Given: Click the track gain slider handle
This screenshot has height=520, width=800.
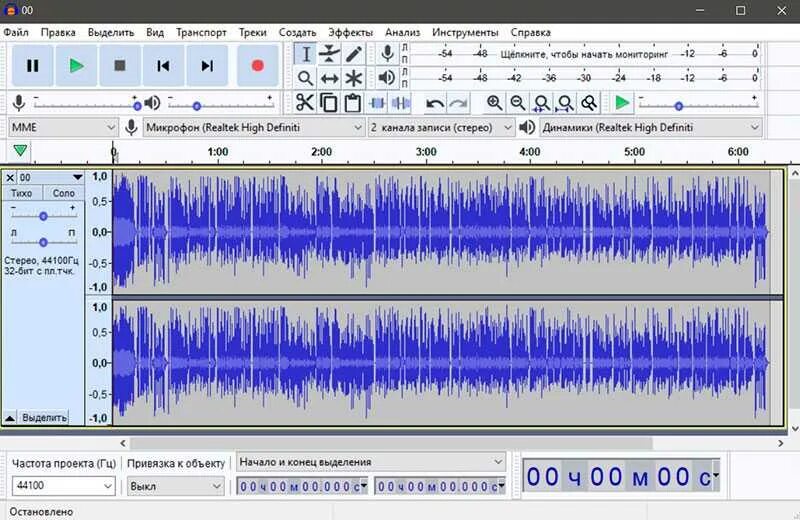Looking at the screenshot, I should pyautogui.click(x=43, y=216).
